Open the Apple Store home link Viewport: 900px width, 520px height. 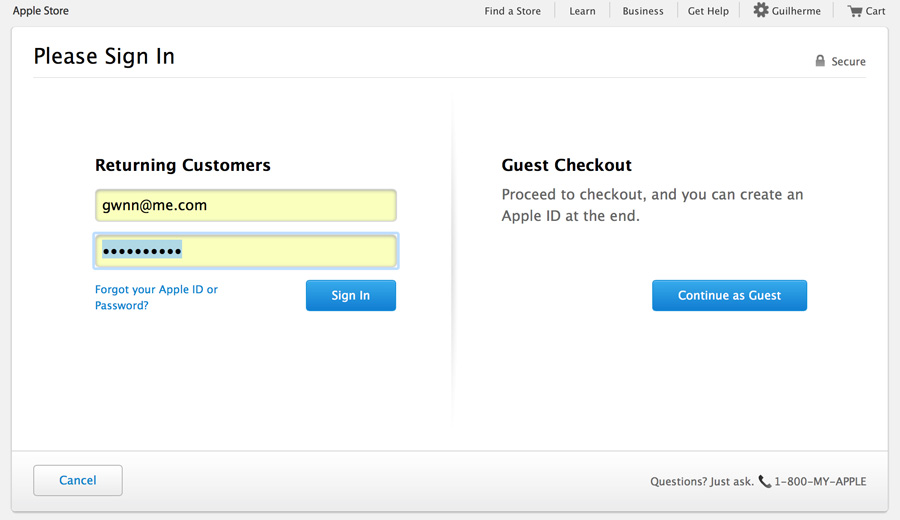[41, 10]
